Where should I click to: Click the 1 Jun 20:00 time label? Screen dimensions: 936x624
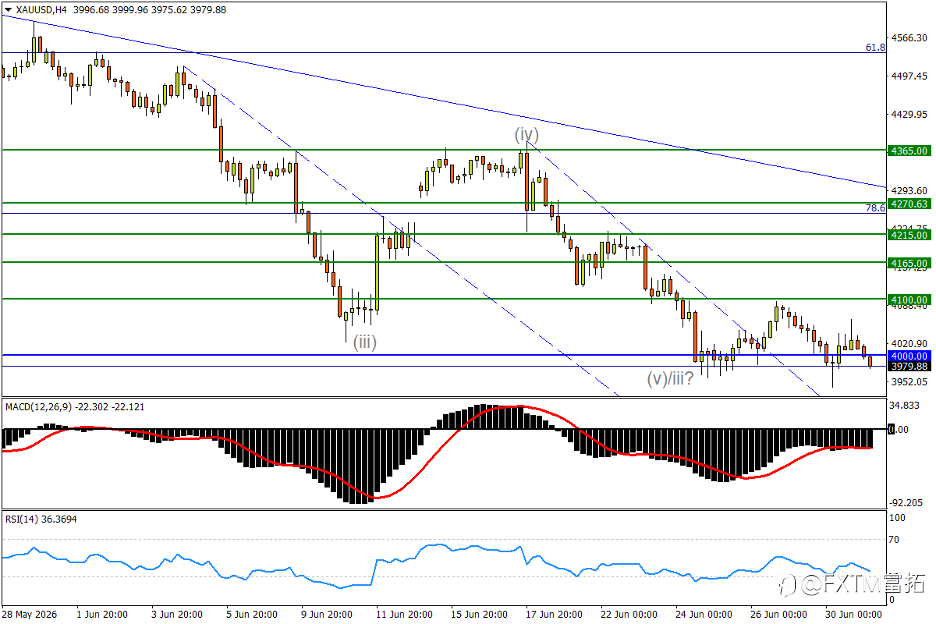(x=102, y=614)
